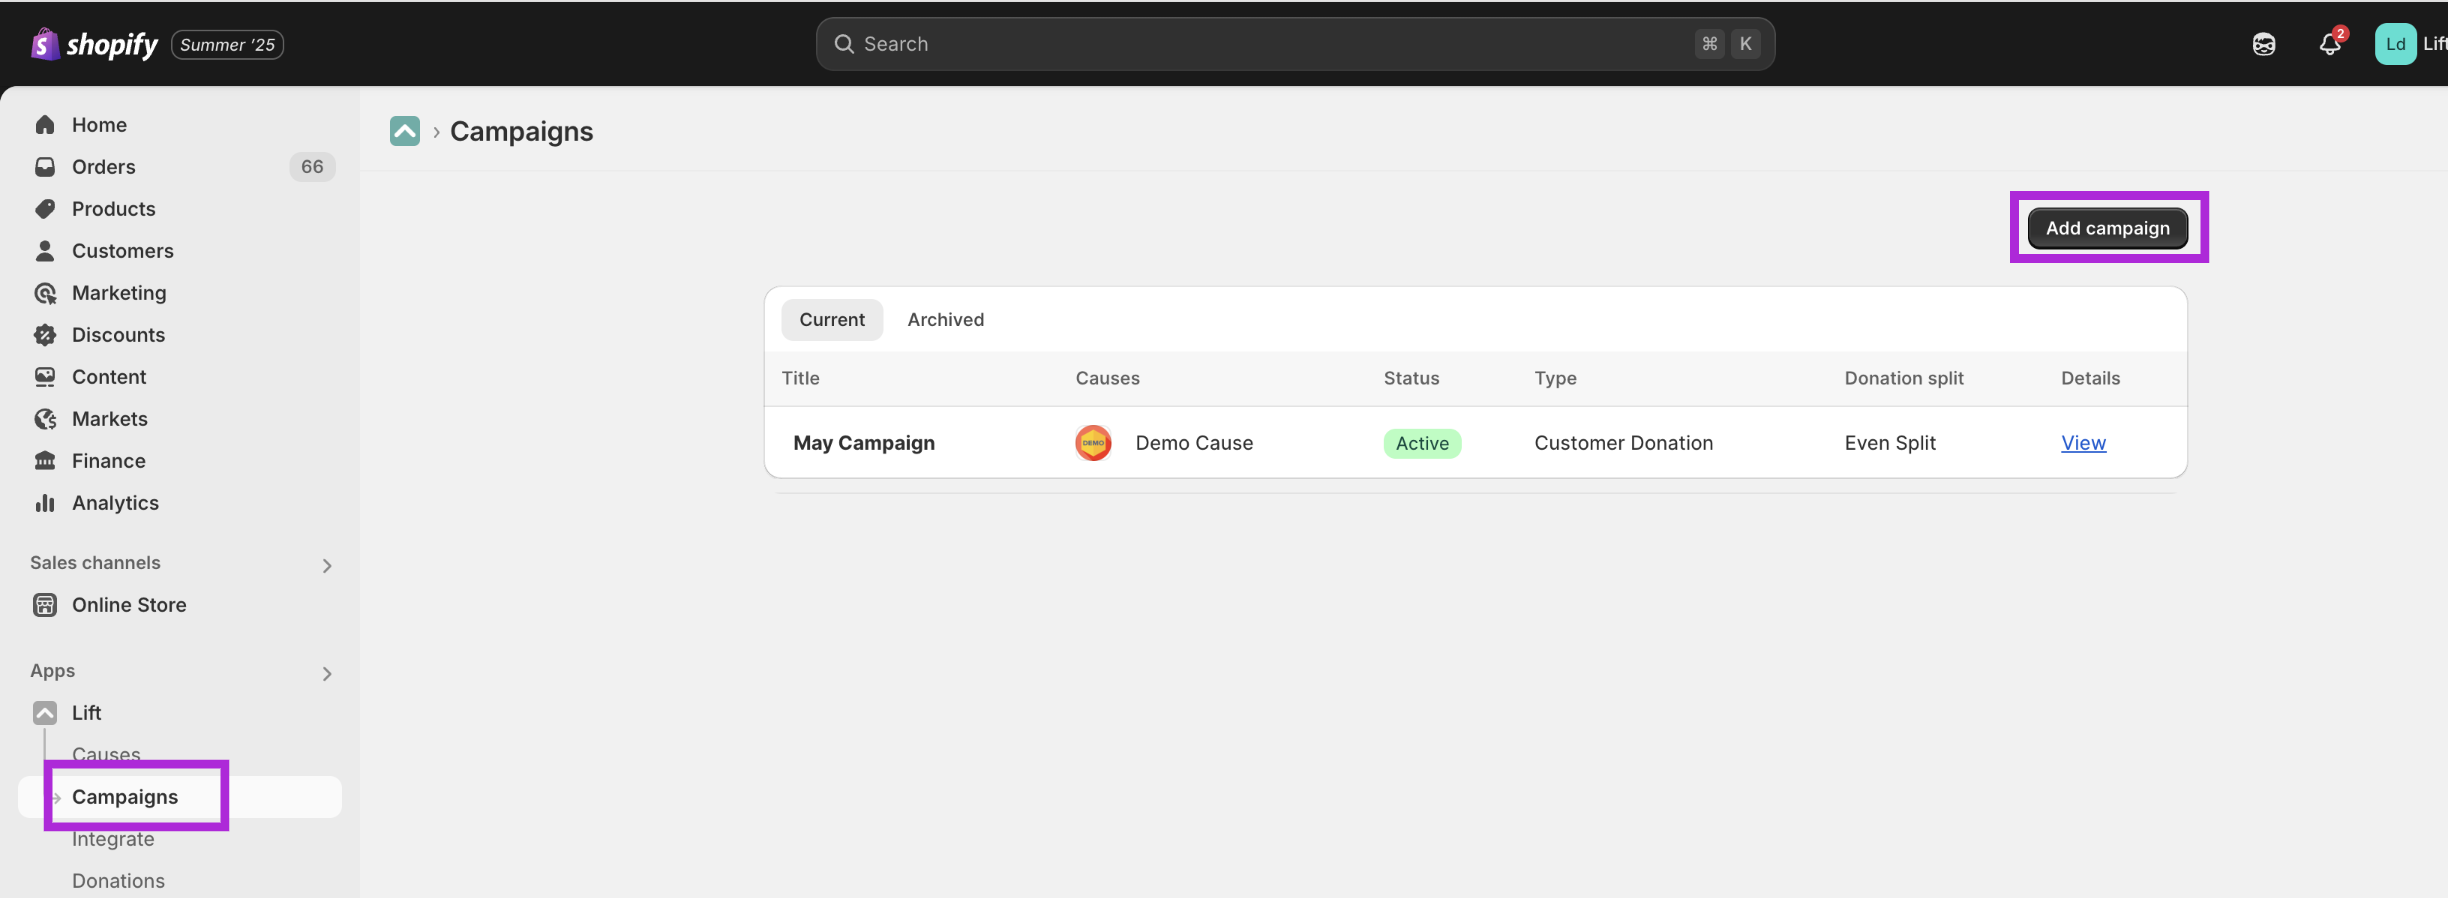Expand the Sales channels section
Viewport: 2448px width, 898px height.
pos(327,565)
